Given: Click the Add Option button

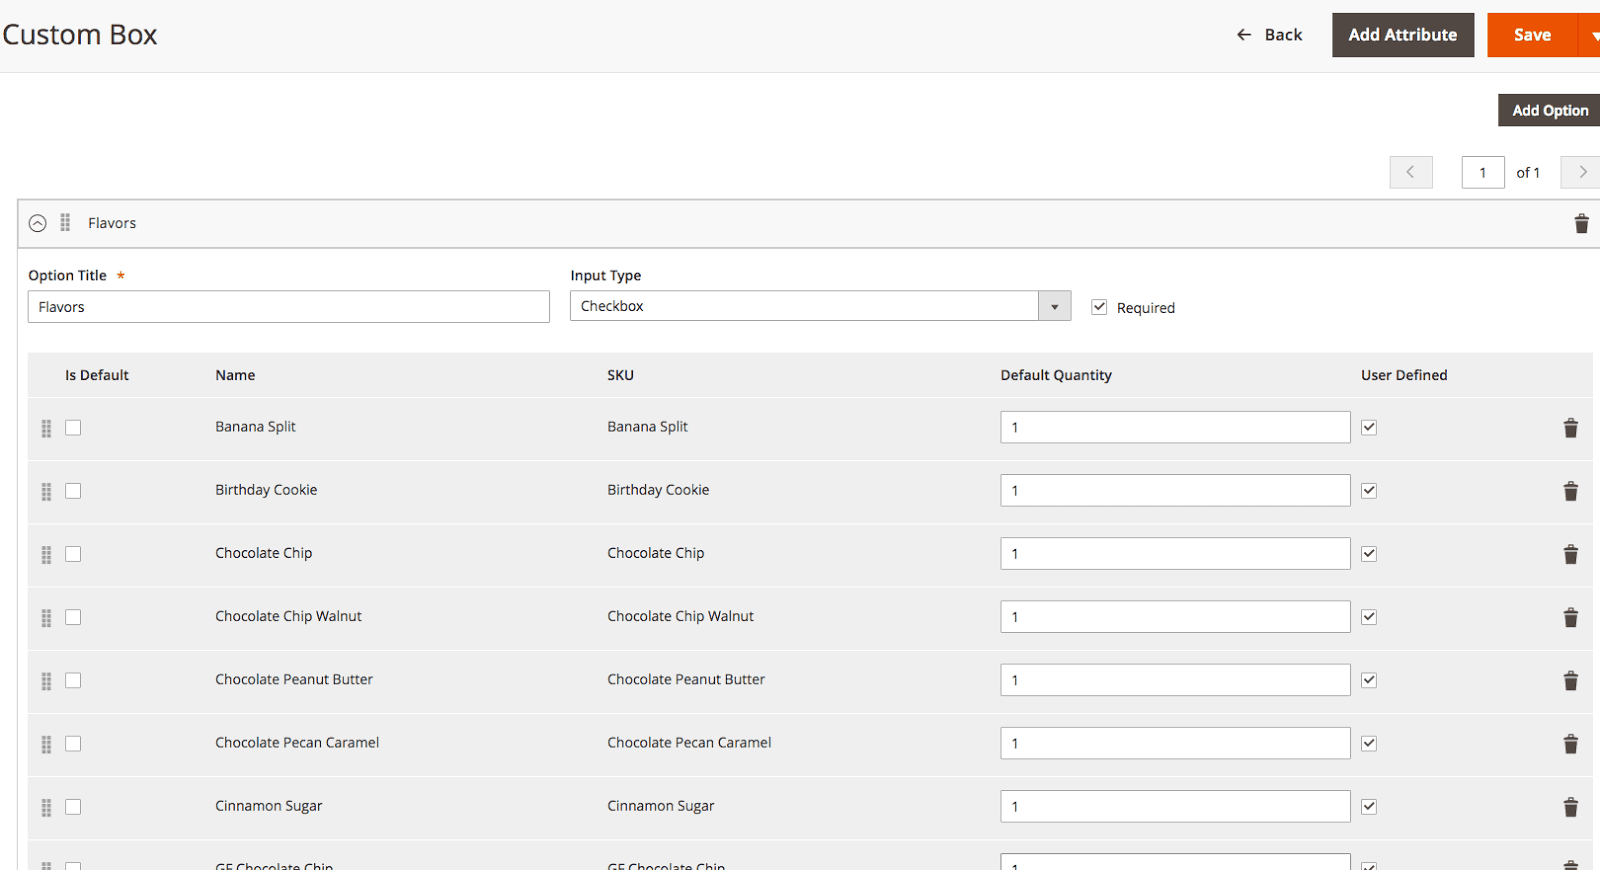Looking at the screenshot, I should tap(1549, 110).
